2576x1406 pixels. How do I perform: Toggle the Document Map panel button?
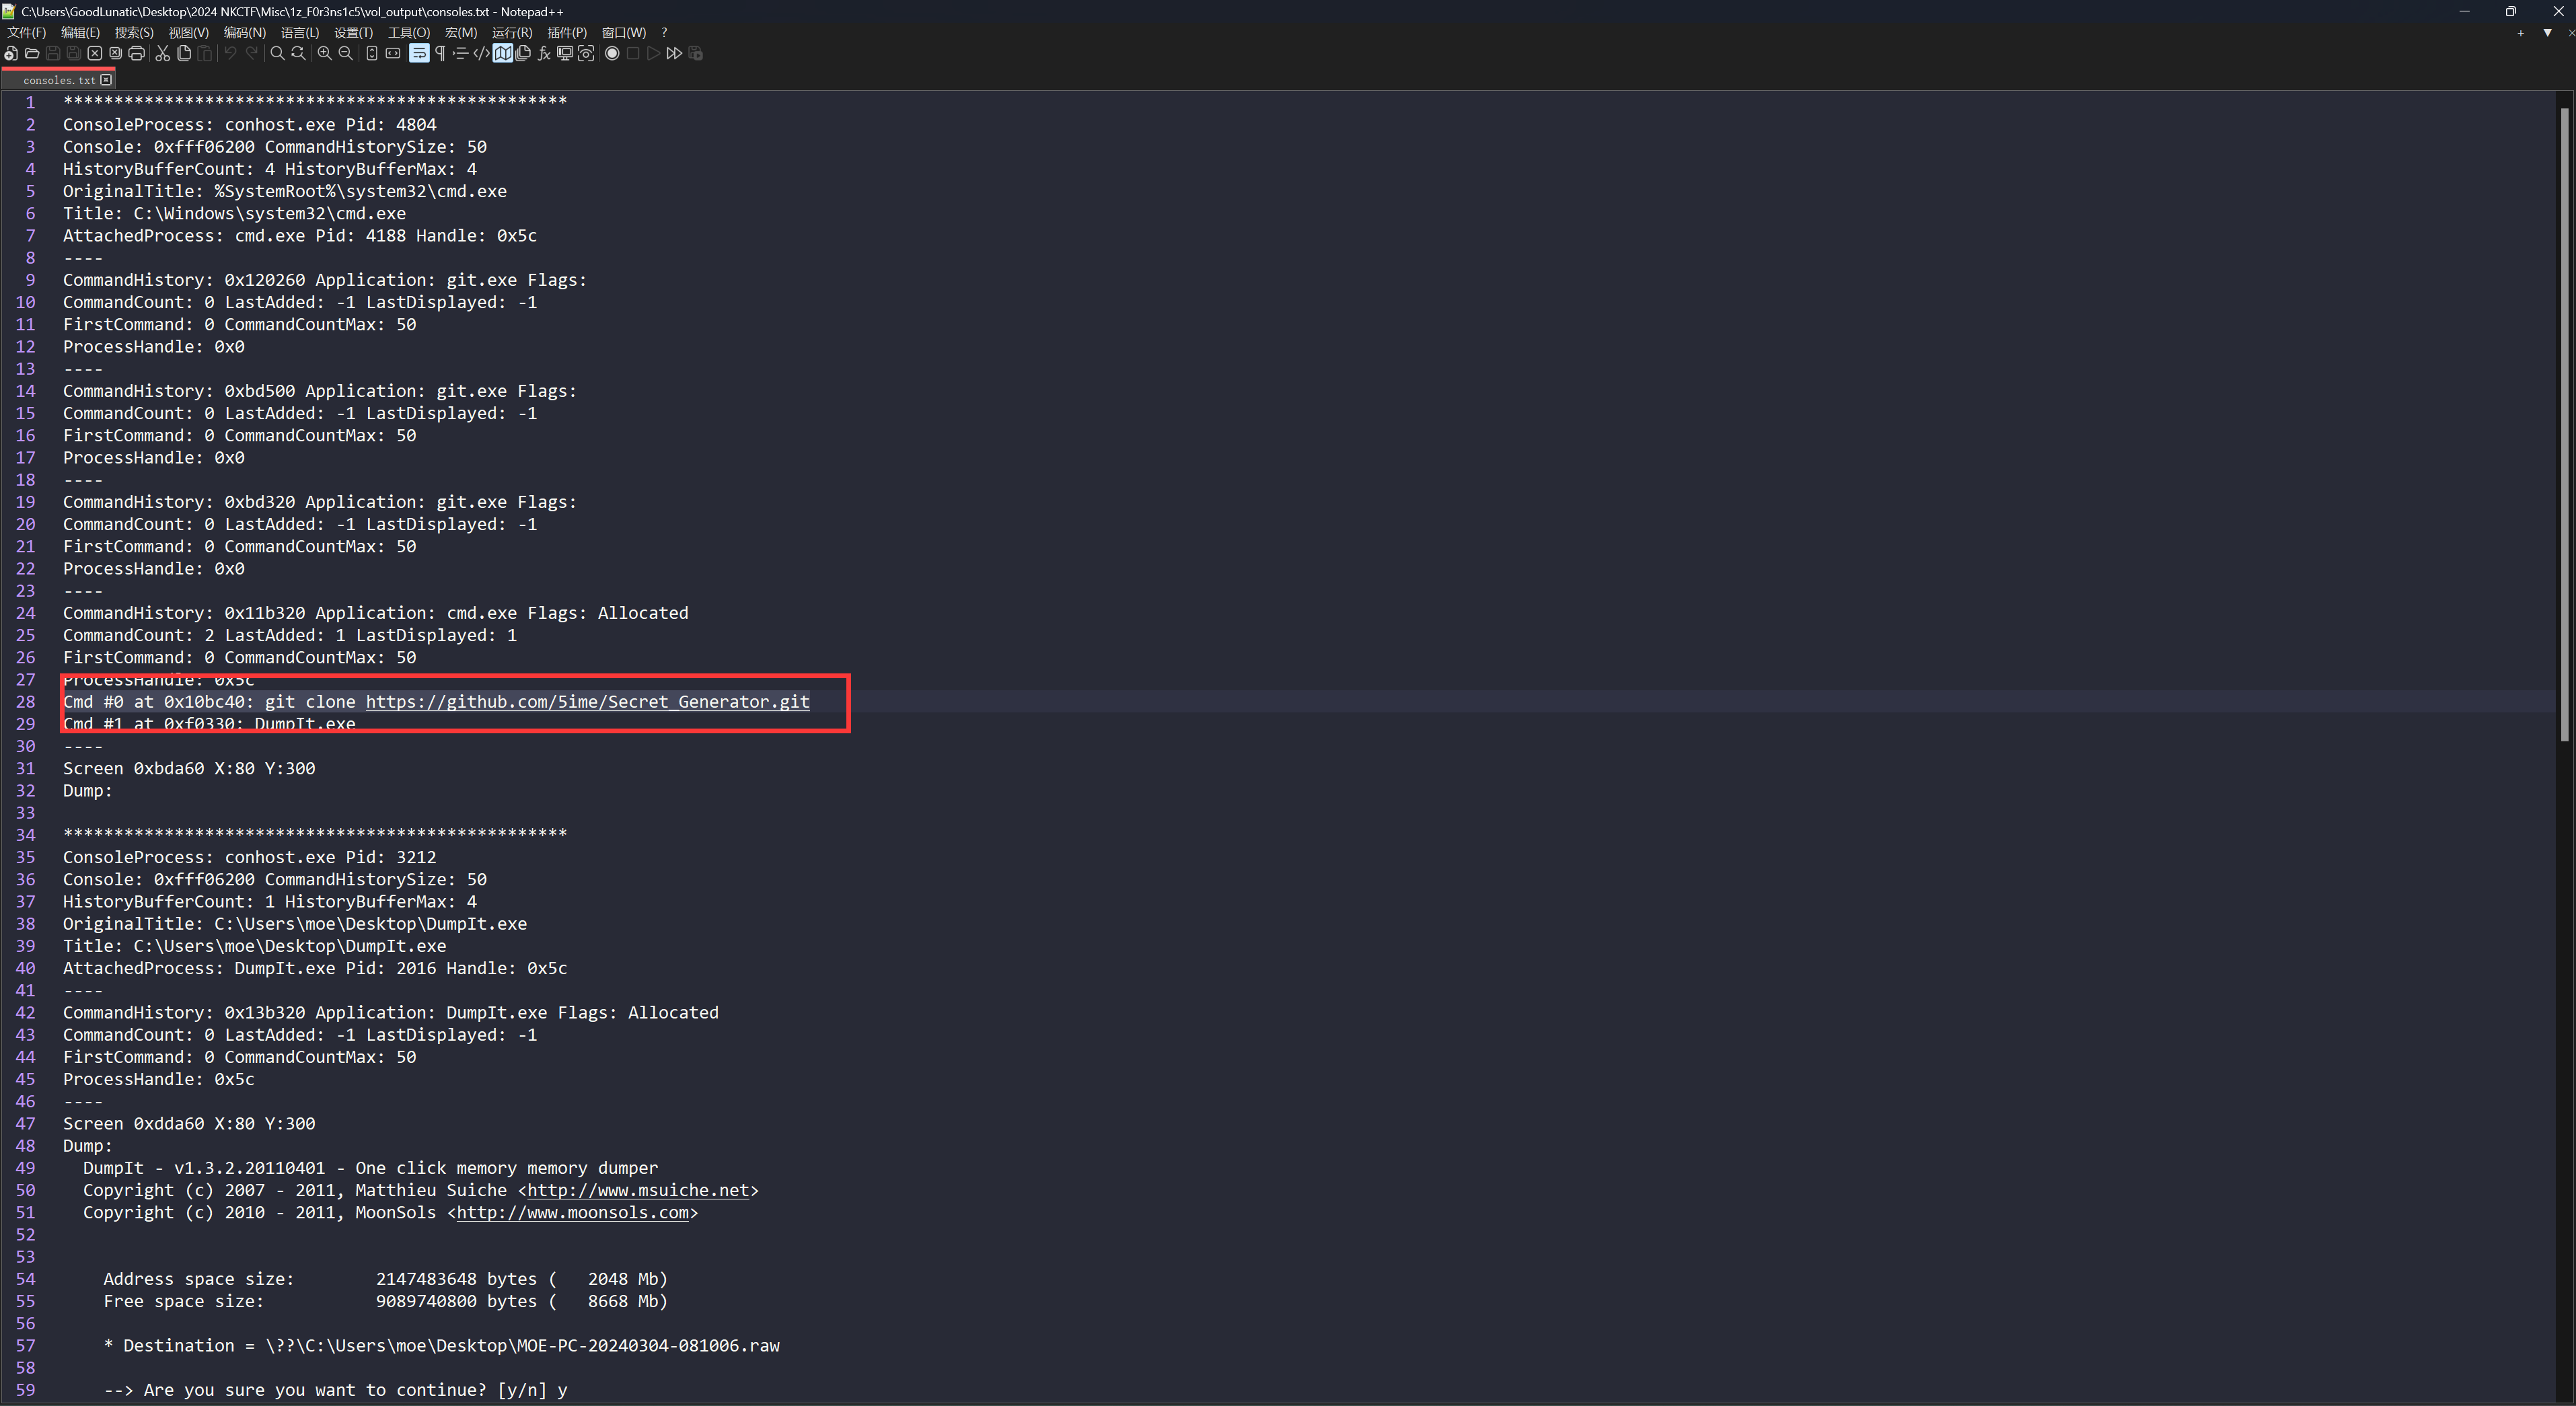pyautogui.click(x=502, y=53)
